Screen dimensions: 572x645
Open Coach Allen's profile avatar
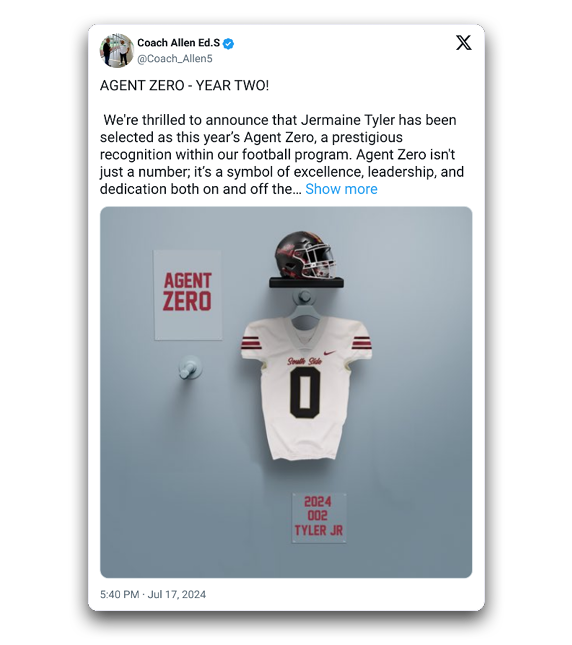click(117, 51)
